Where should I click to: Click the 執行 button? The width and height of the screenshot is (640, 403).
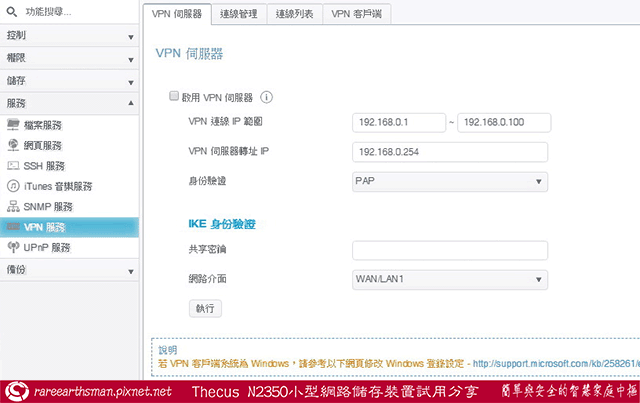pos(205,308)
